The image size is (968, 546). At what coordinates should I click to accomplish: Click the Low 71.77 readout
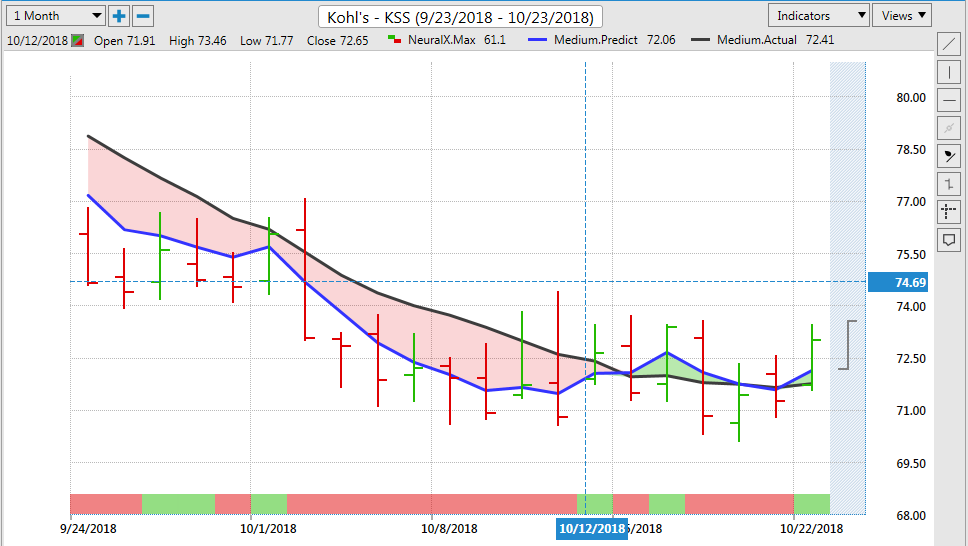pos(267,41)
